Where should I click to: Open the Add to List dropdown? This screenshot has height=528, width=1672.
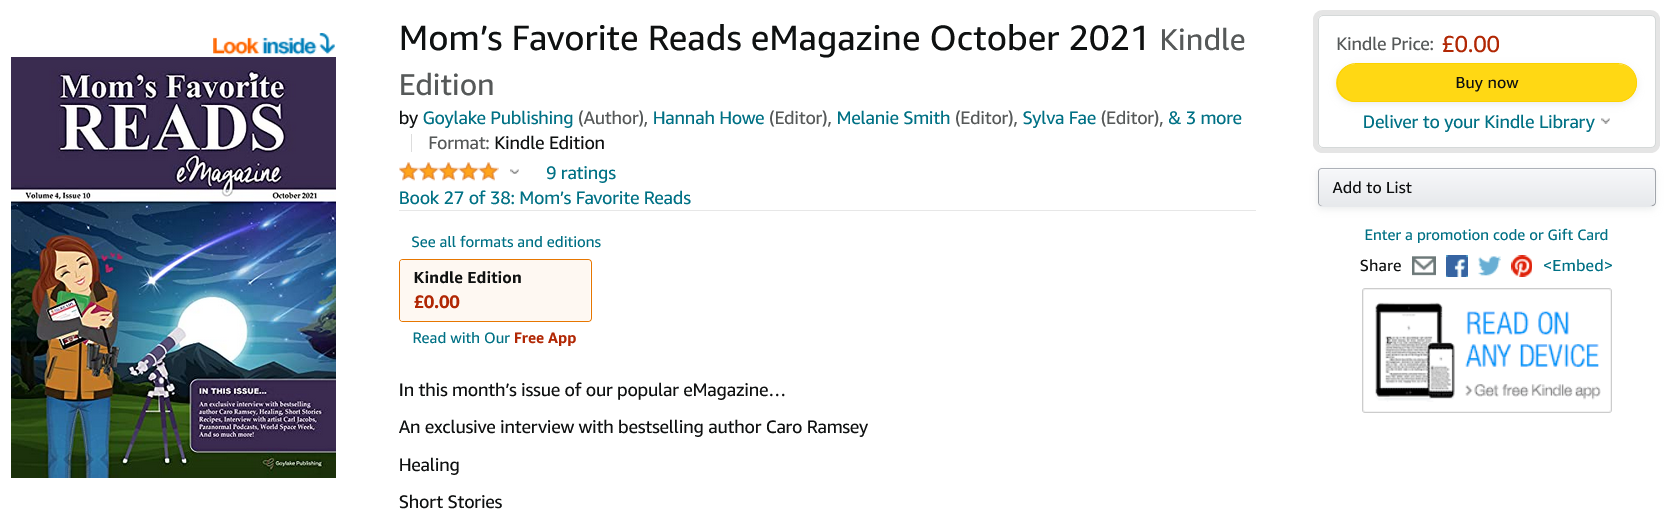[x=1486, y=188]
